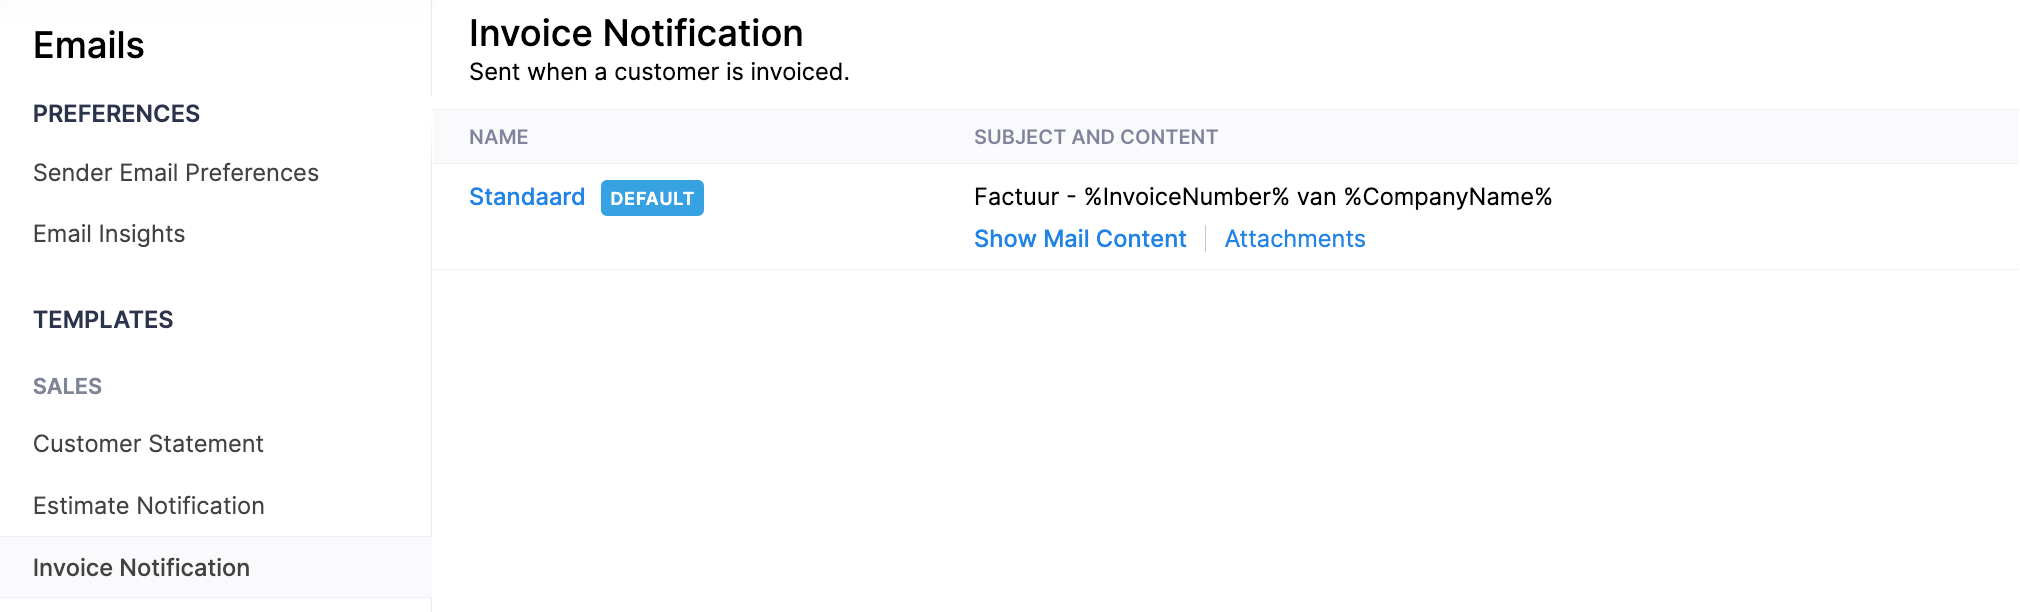Click the %InvoiceNumber% placeholder in subject

(x=1186, y=197)
